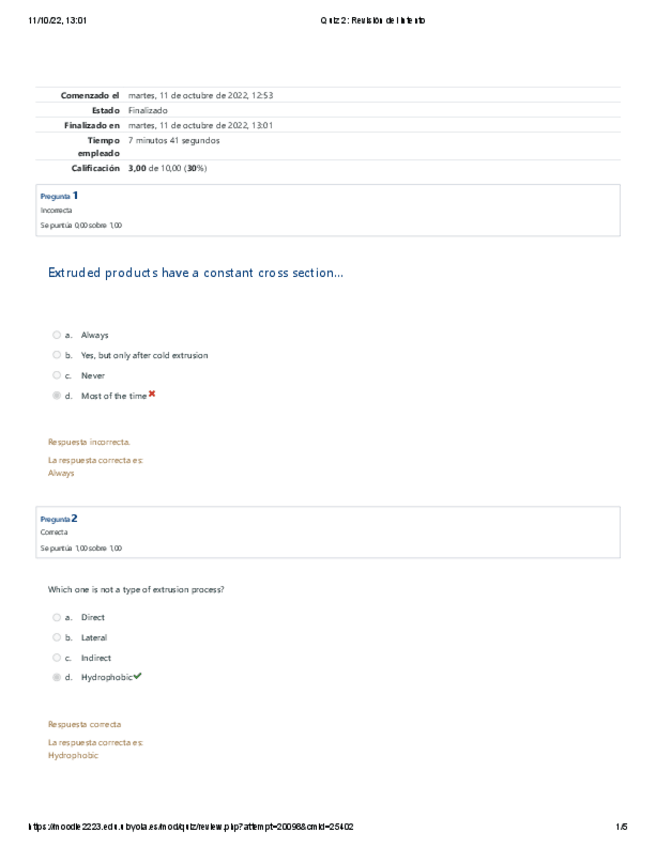Choose the "Direct" radio option
This screenshot has height=848, width=656.
pyautogui.click(x=57, y=617)
